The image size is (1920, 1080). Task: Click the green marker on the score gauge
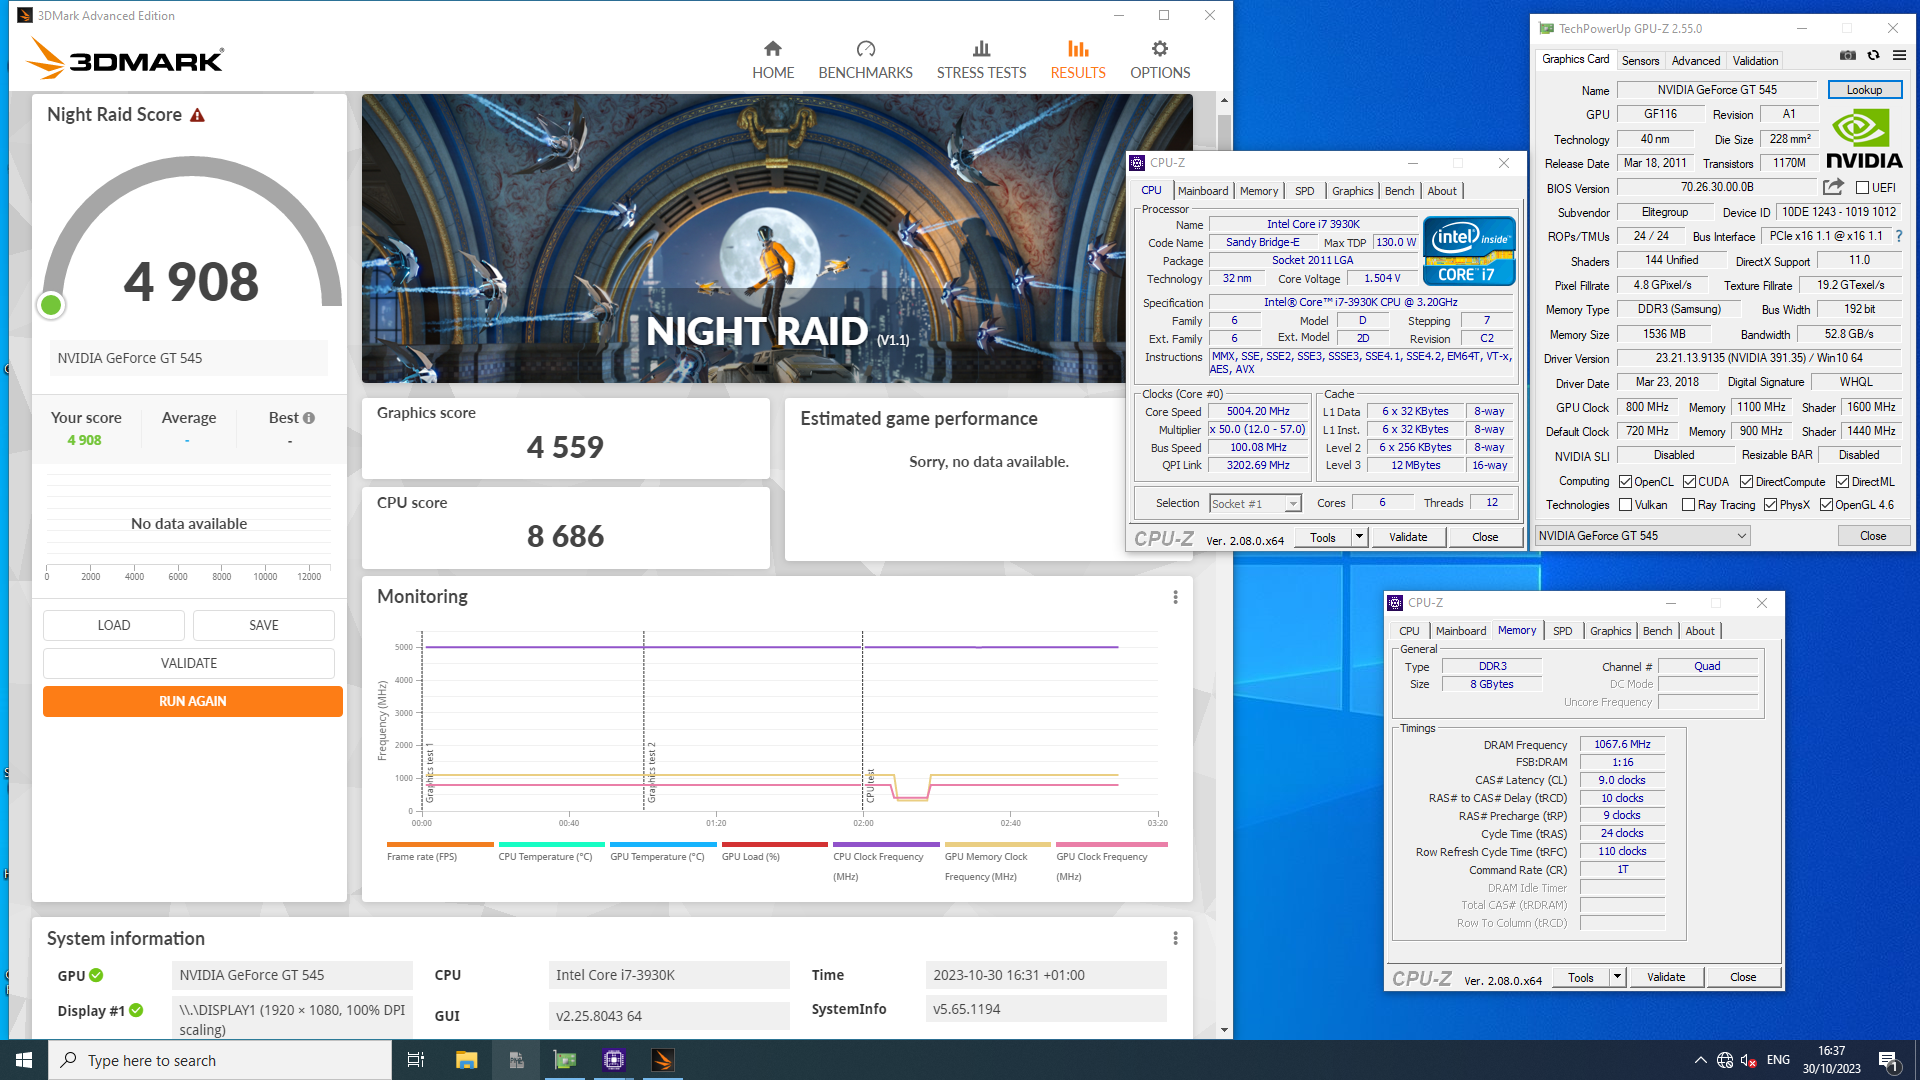pos(51,305)
